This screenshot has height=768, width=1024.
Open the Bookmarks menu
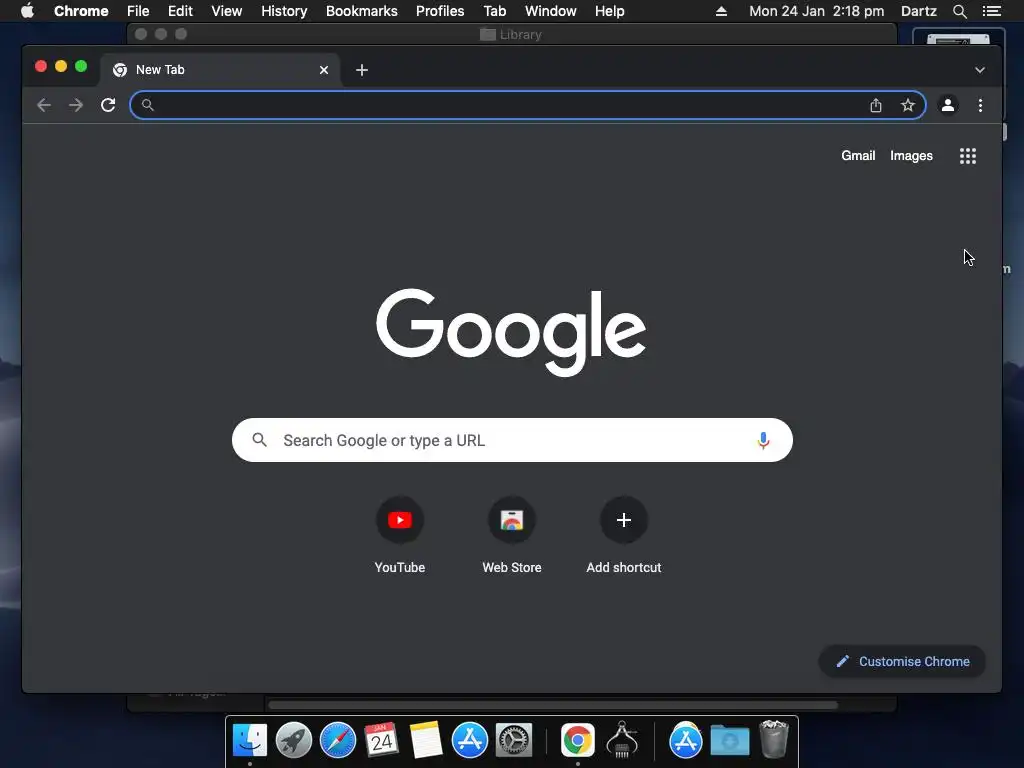(362, 11)
